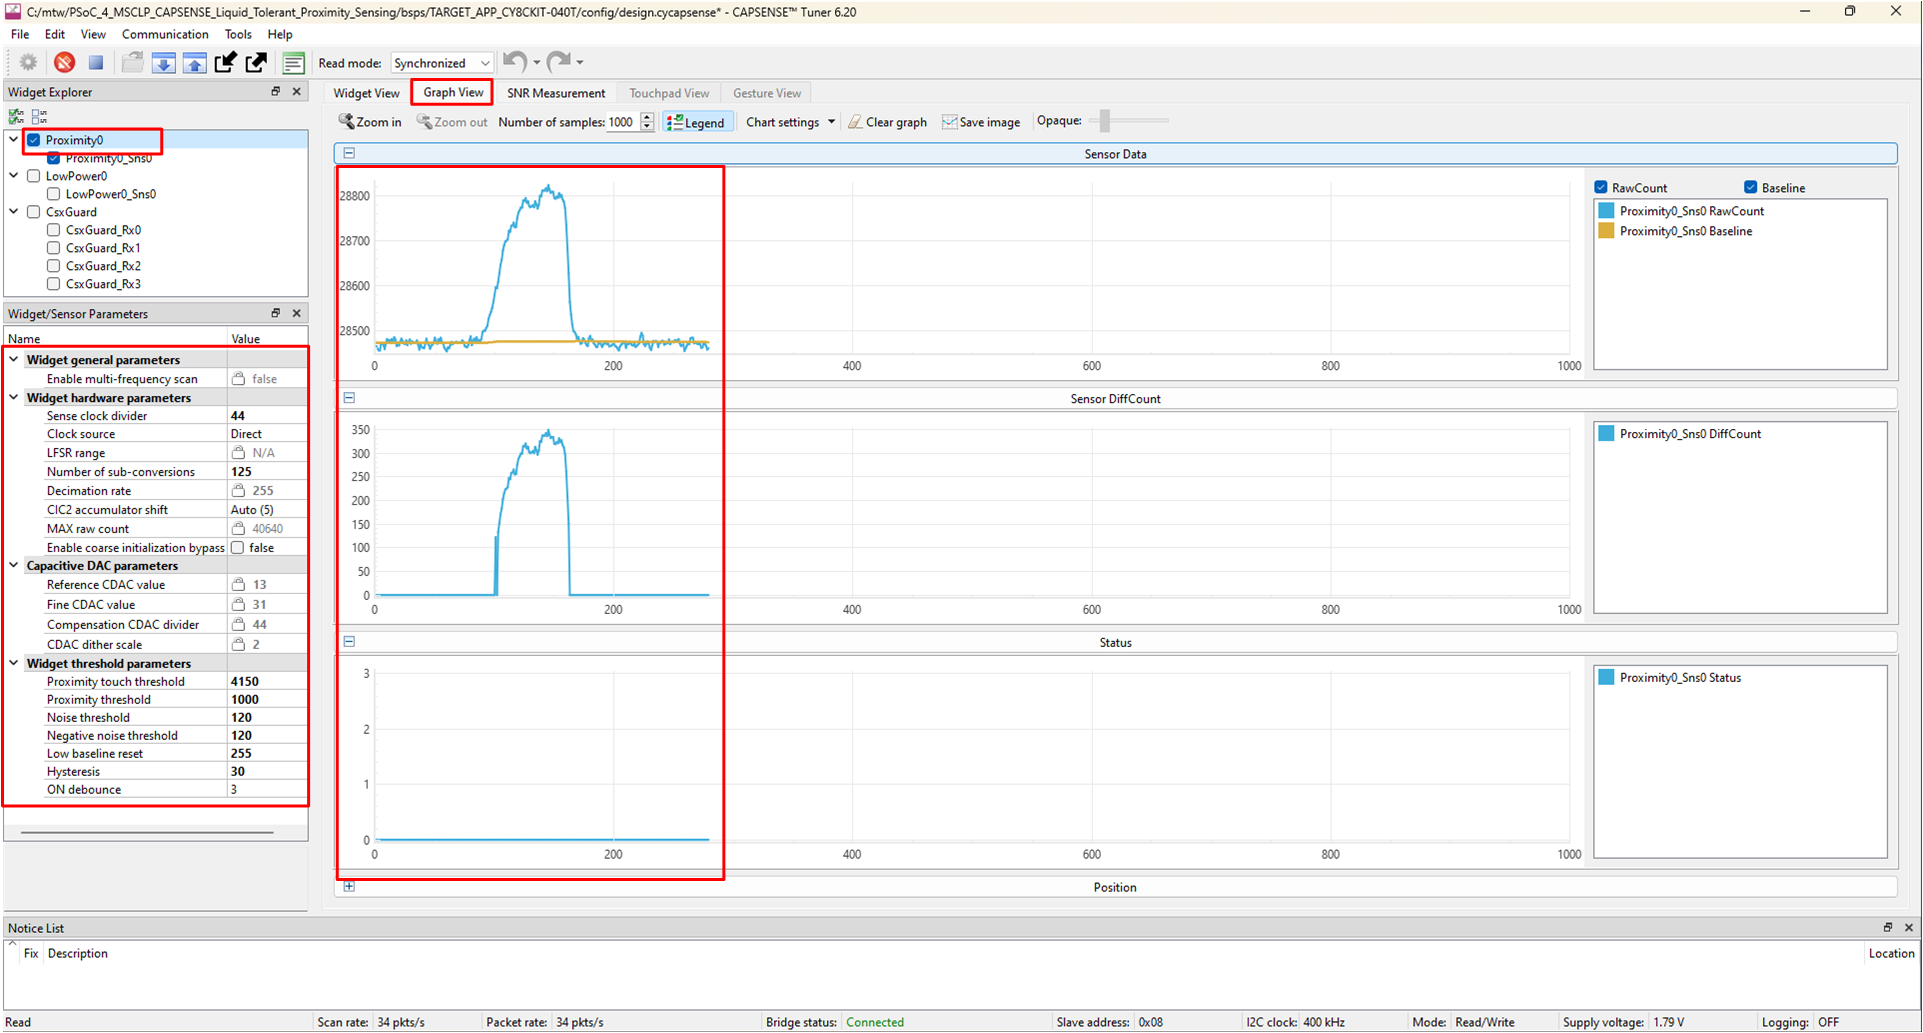1923x1033 pixels.
Task: Enable the CsxGuard widget checkbox
Action: 34,212
